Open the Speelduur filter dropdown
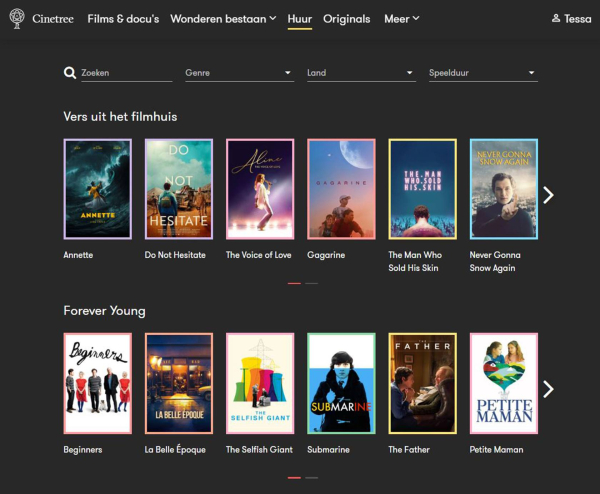Image resolution: width=600 pixels, height=494 pixels. point(482,73)
